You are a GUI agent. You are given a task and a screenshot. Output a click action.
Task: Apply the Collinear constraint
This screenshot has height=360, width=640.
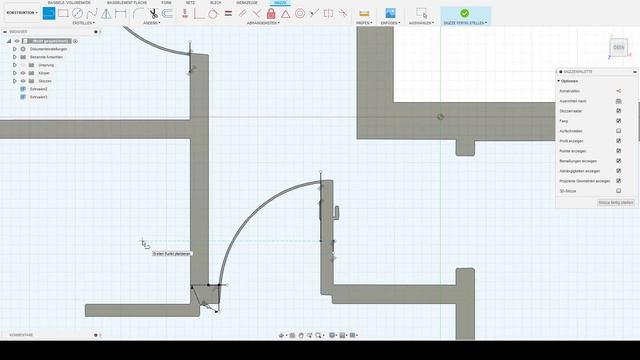314,13
